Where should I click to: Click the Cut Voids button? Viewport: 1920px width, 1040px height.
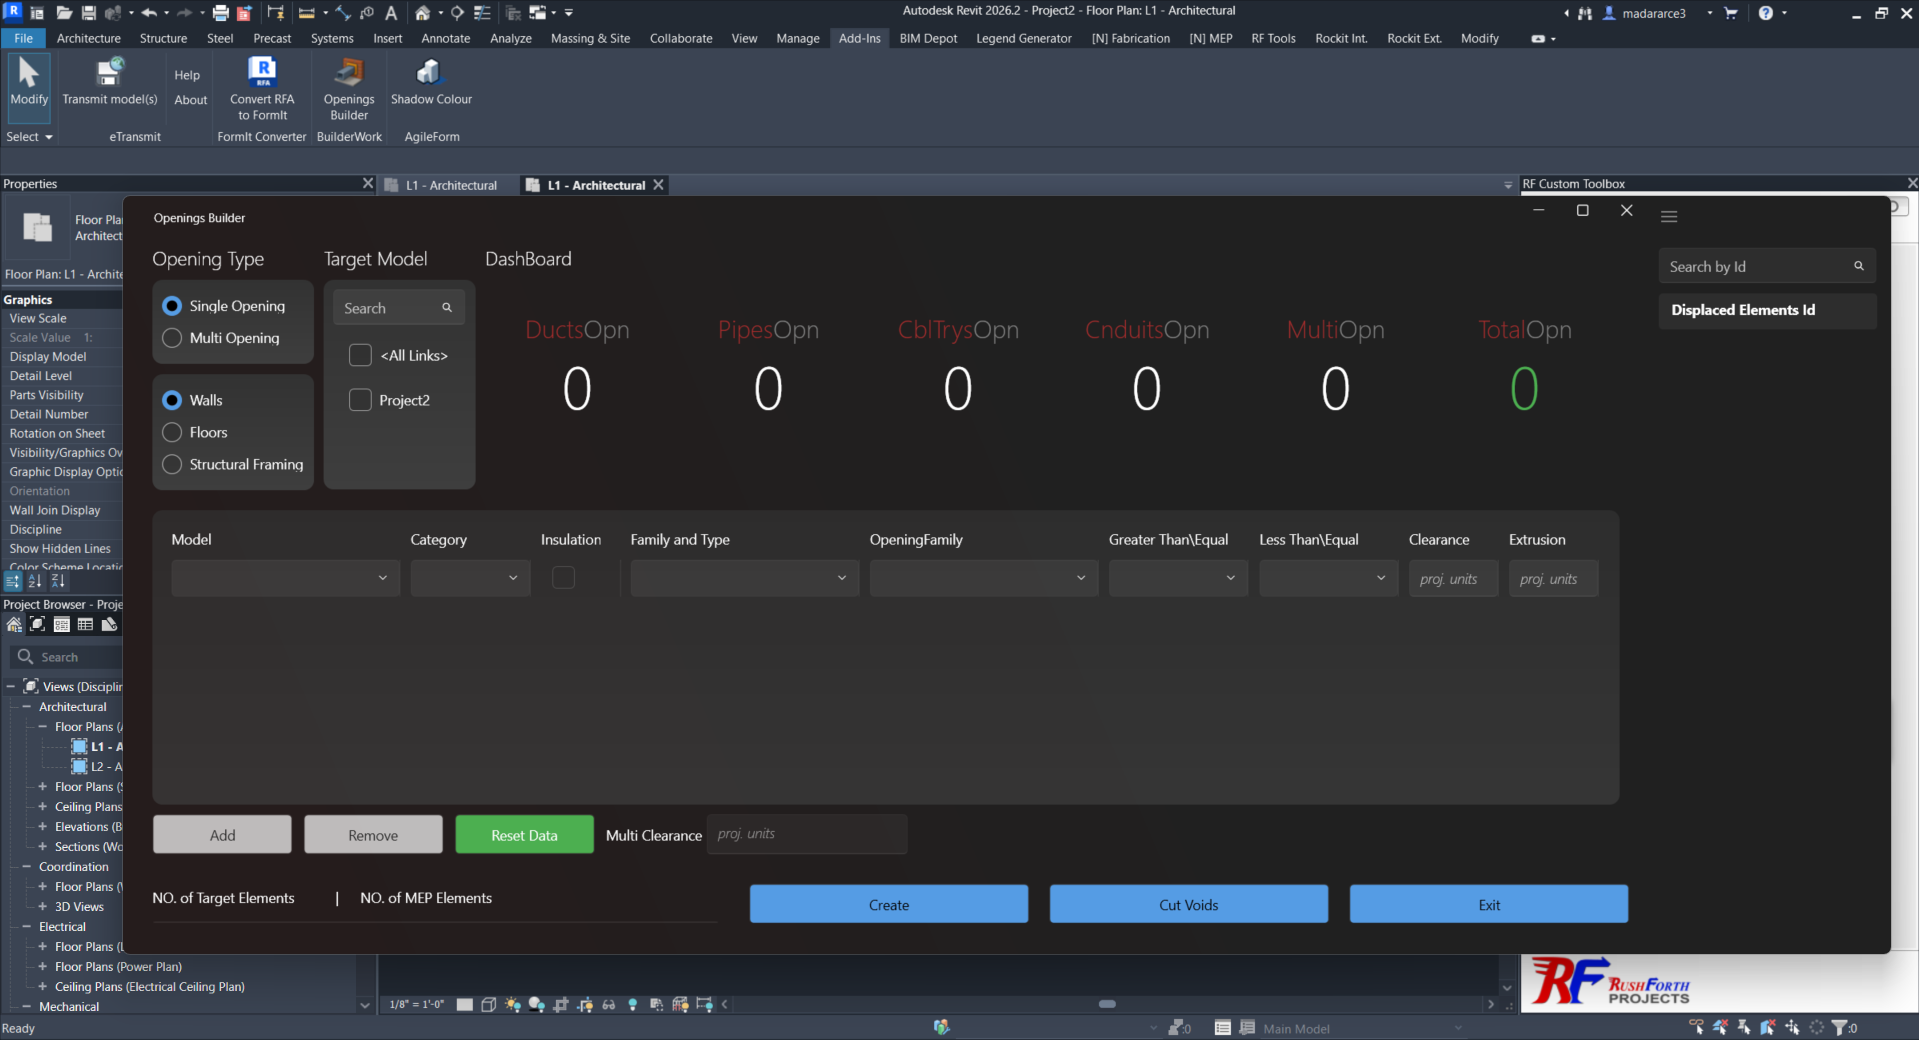1189,904
